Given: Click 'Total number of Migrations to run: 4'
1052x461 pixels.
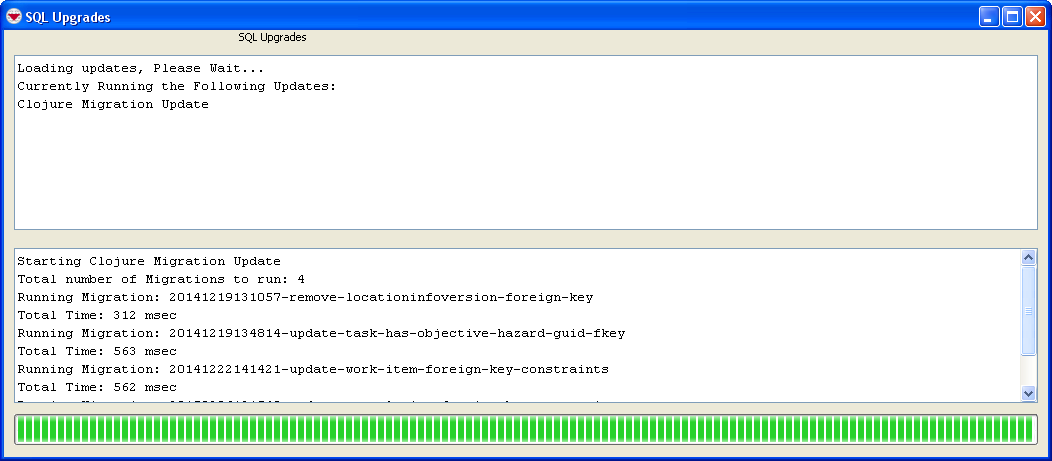Looking at the screenshot, I should click(x=161, y=279).
